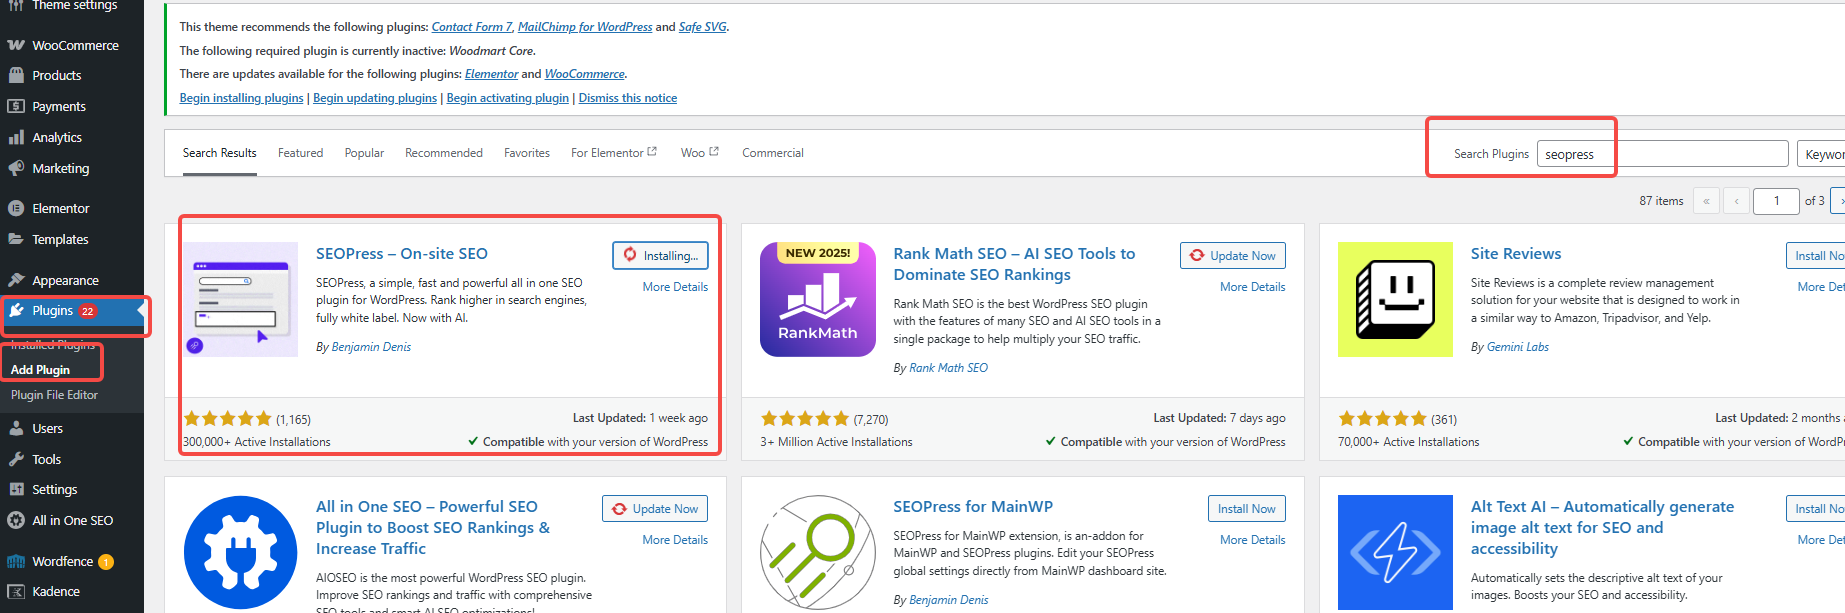
Task: Open Analytics bar chart icon
Action: [x=16, y=138]
